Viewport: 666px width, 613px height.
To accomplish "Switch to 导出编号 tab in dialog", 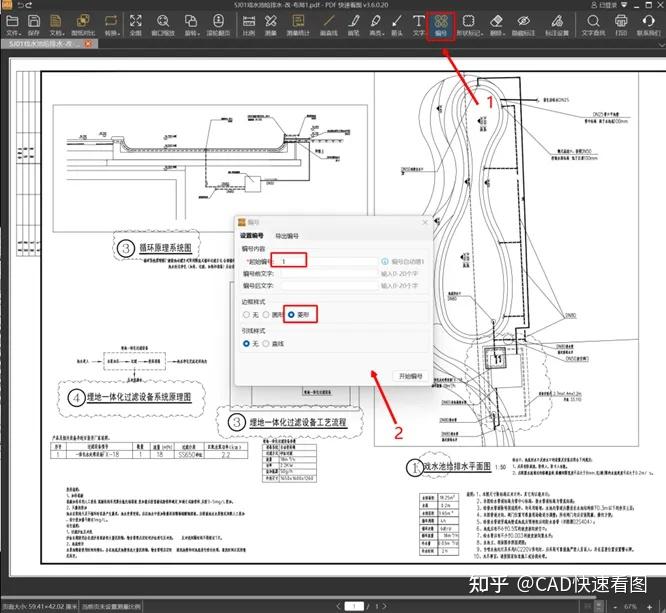I will (x=287, y=236).
